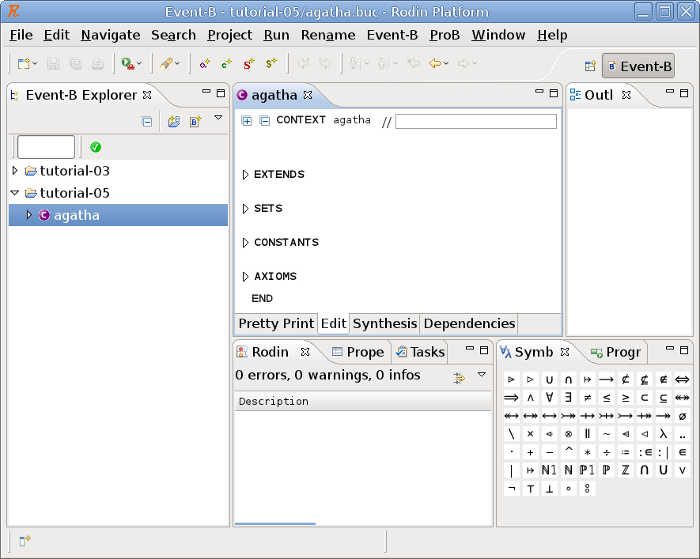
Task: Collapse the tutorial-05 project
Action: pyautogui.click(x=15, y=192)
